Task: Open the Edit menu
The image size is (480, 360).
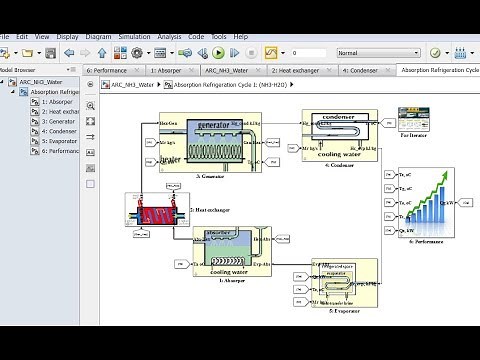Action: (22, 37)
